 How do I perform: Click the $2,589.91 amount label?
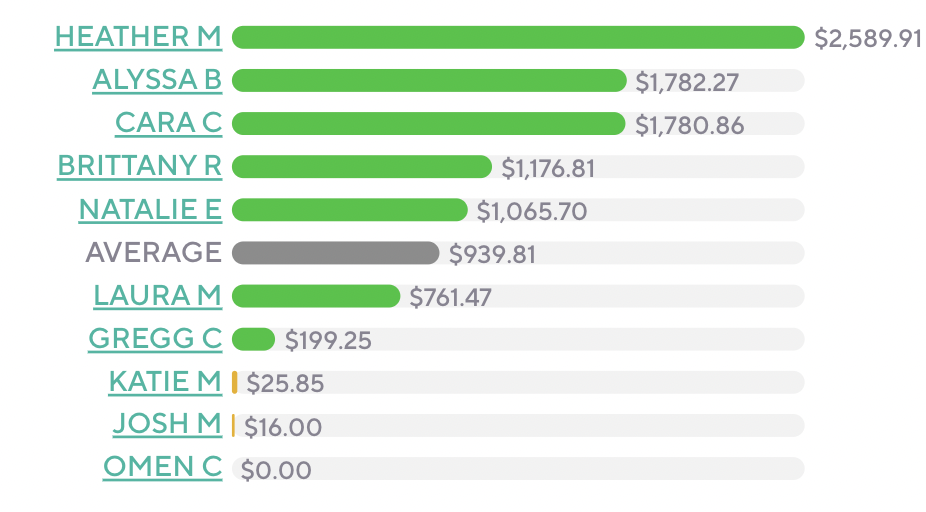click(867, 38)
